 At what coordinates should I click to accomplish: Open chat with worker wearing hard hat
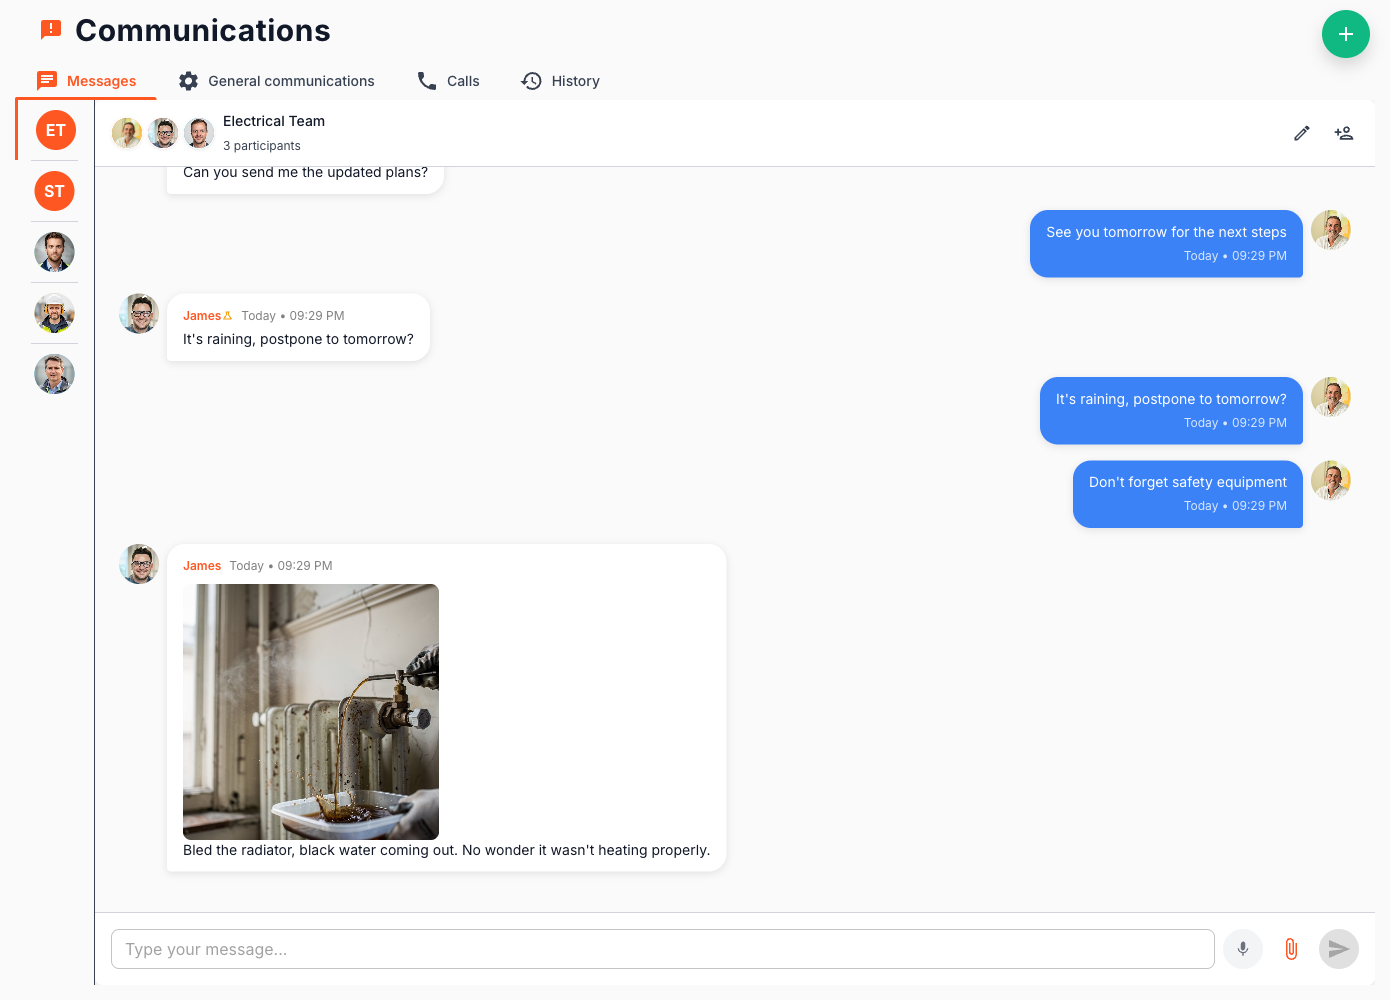[55, 313]
